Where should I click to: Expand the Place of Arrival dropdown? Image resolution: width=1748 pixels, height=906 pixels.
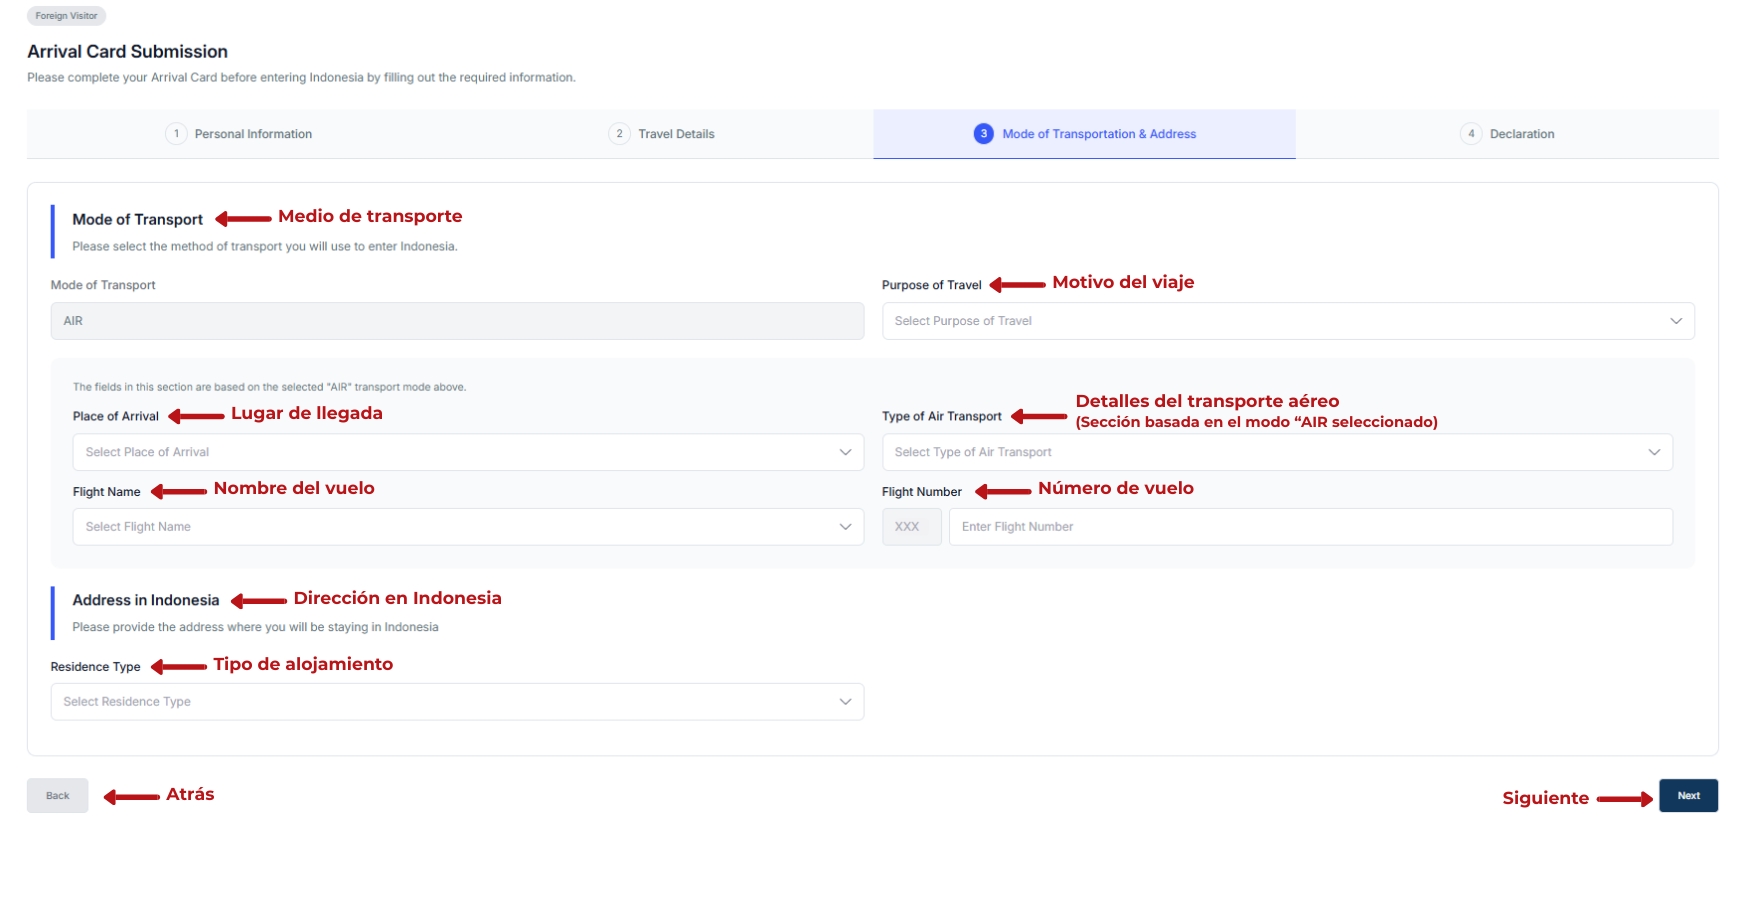467,452
